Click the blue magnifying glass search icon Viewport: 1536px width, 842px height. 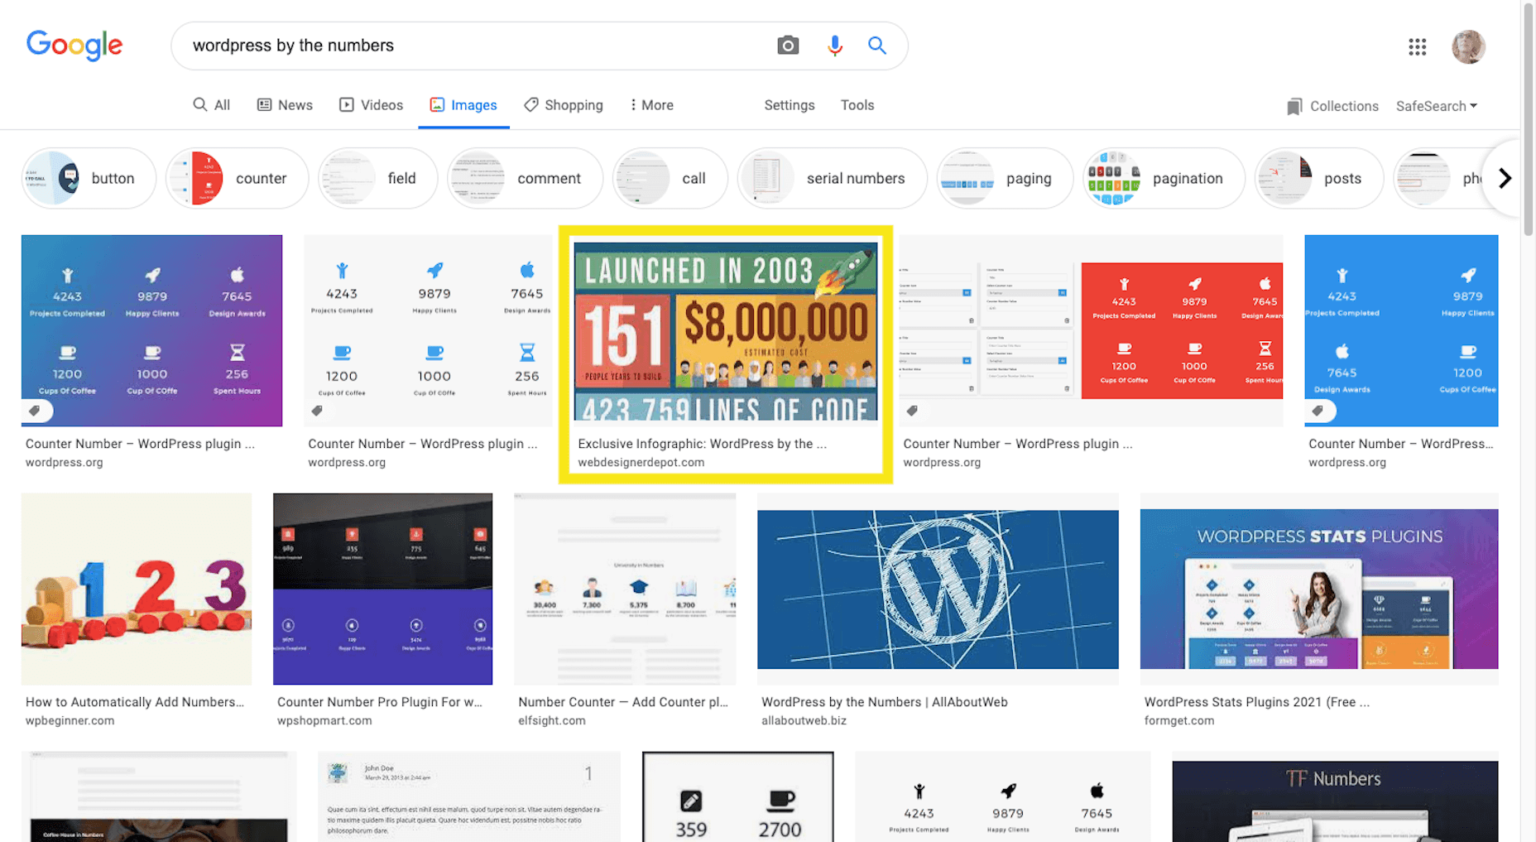tap(877, 45)
